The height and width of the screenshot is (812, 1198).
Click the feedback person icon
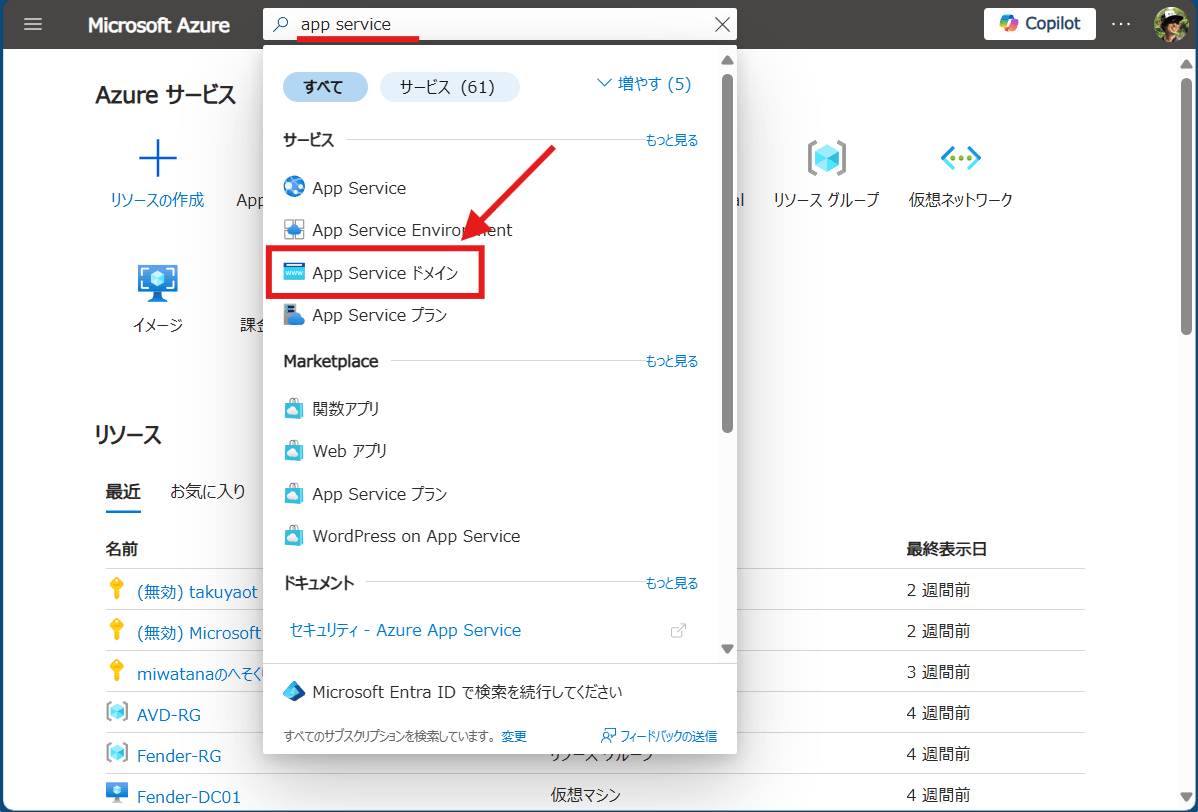pyautogui.click(x=608, y=736)
